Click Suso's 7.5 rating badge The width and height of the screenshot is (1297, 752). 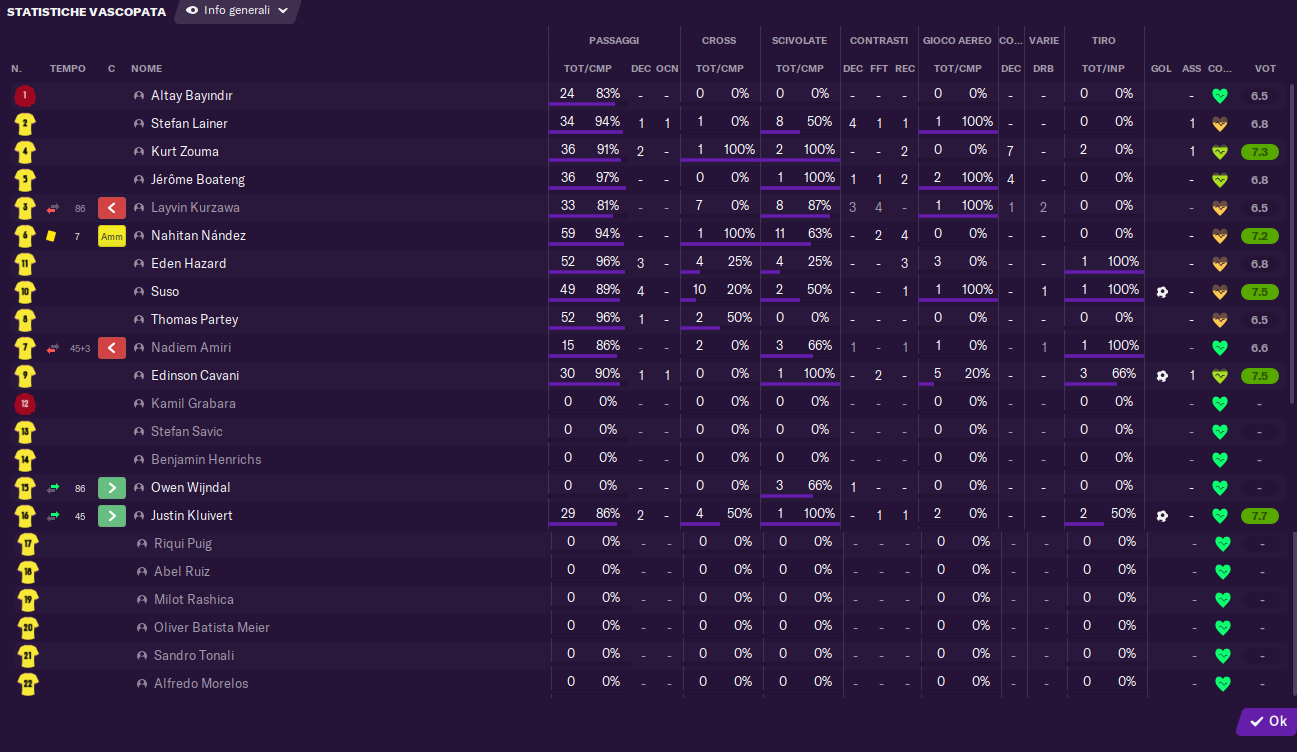[1259, 292]
